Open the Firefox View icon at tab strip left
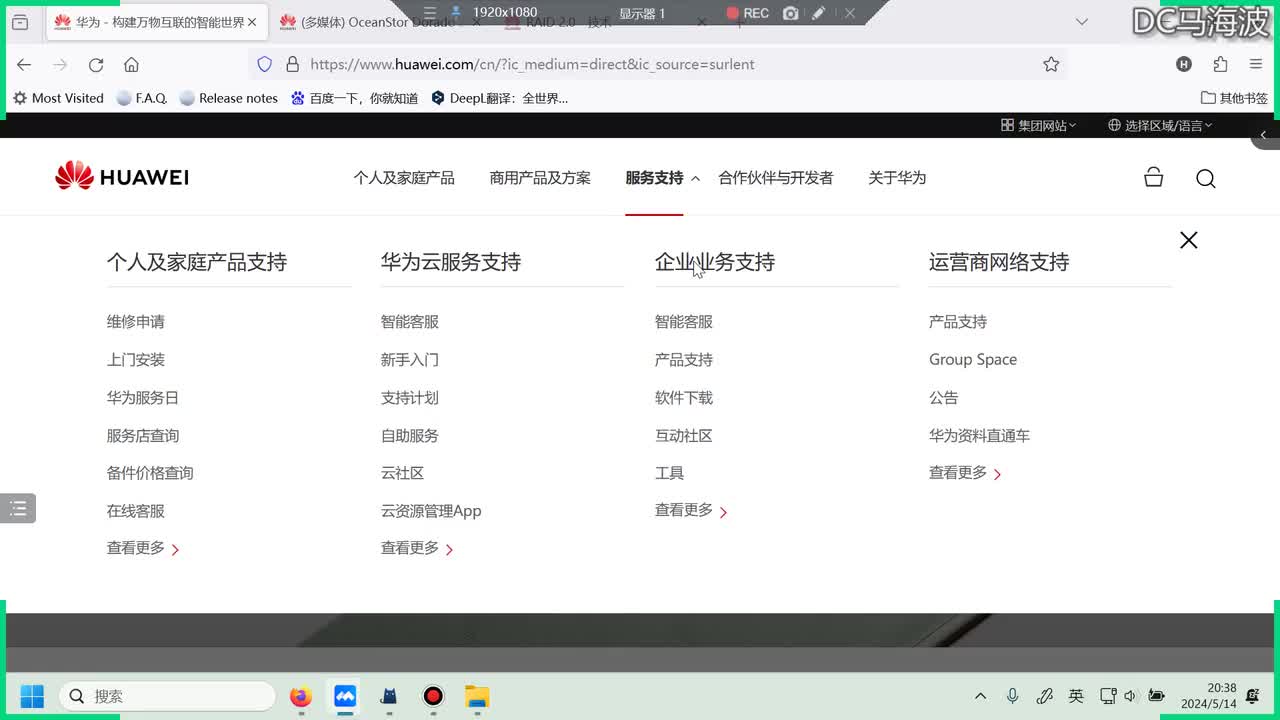 pyautogui.click(x=20, y=22)
